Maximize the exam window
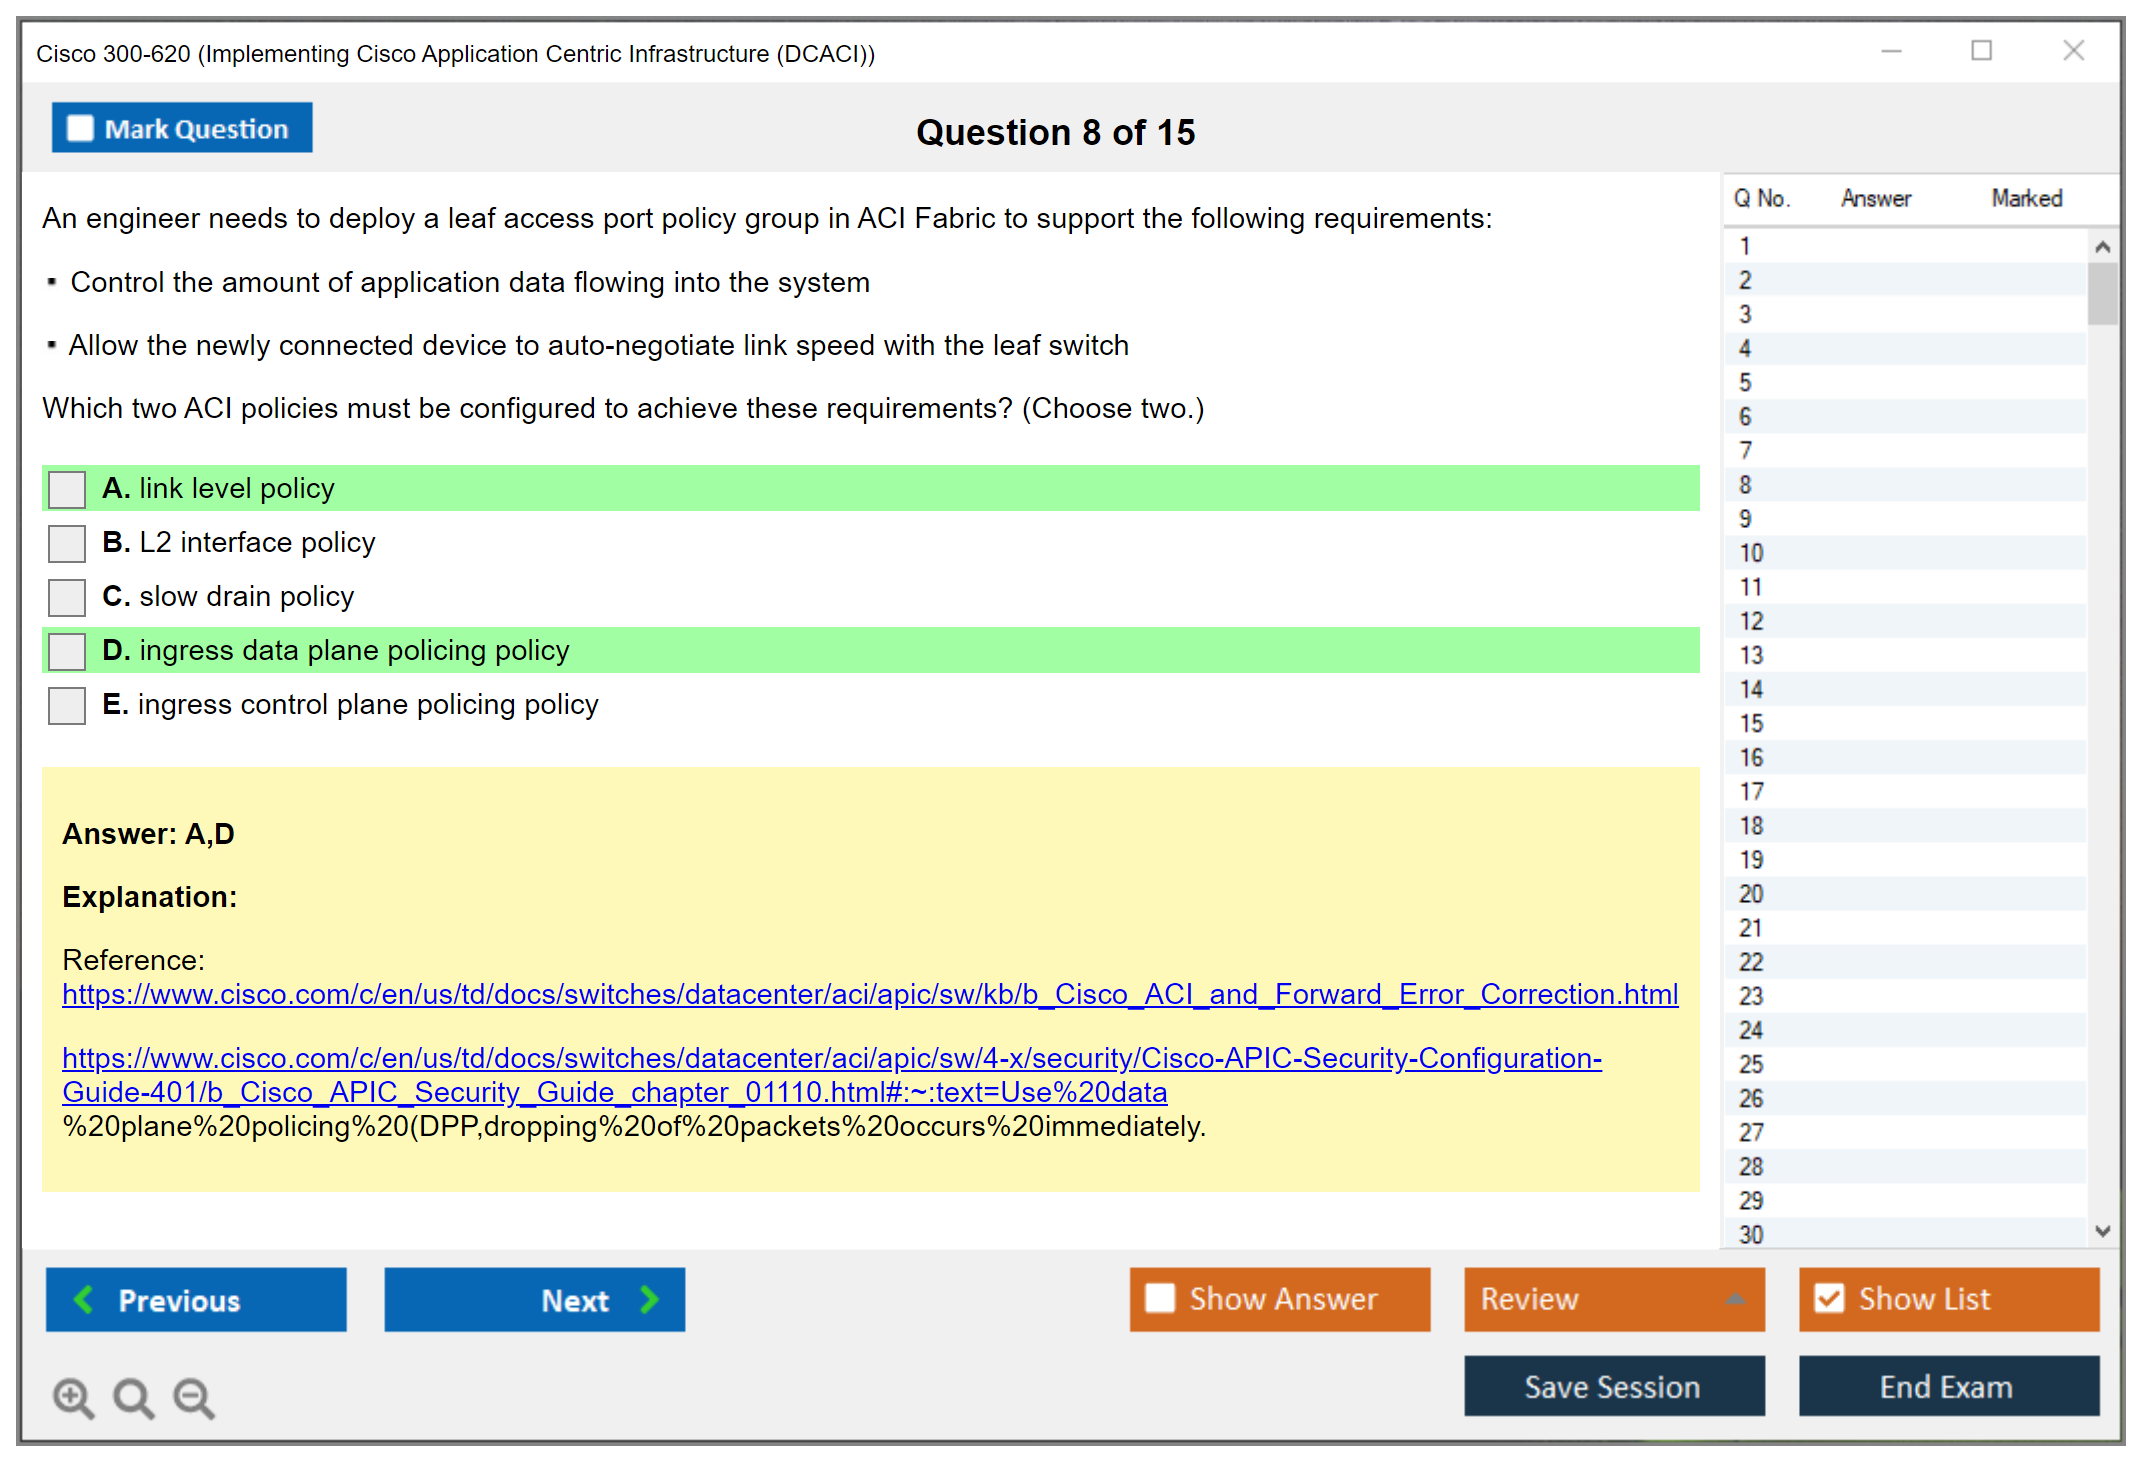 [1981, 50]
